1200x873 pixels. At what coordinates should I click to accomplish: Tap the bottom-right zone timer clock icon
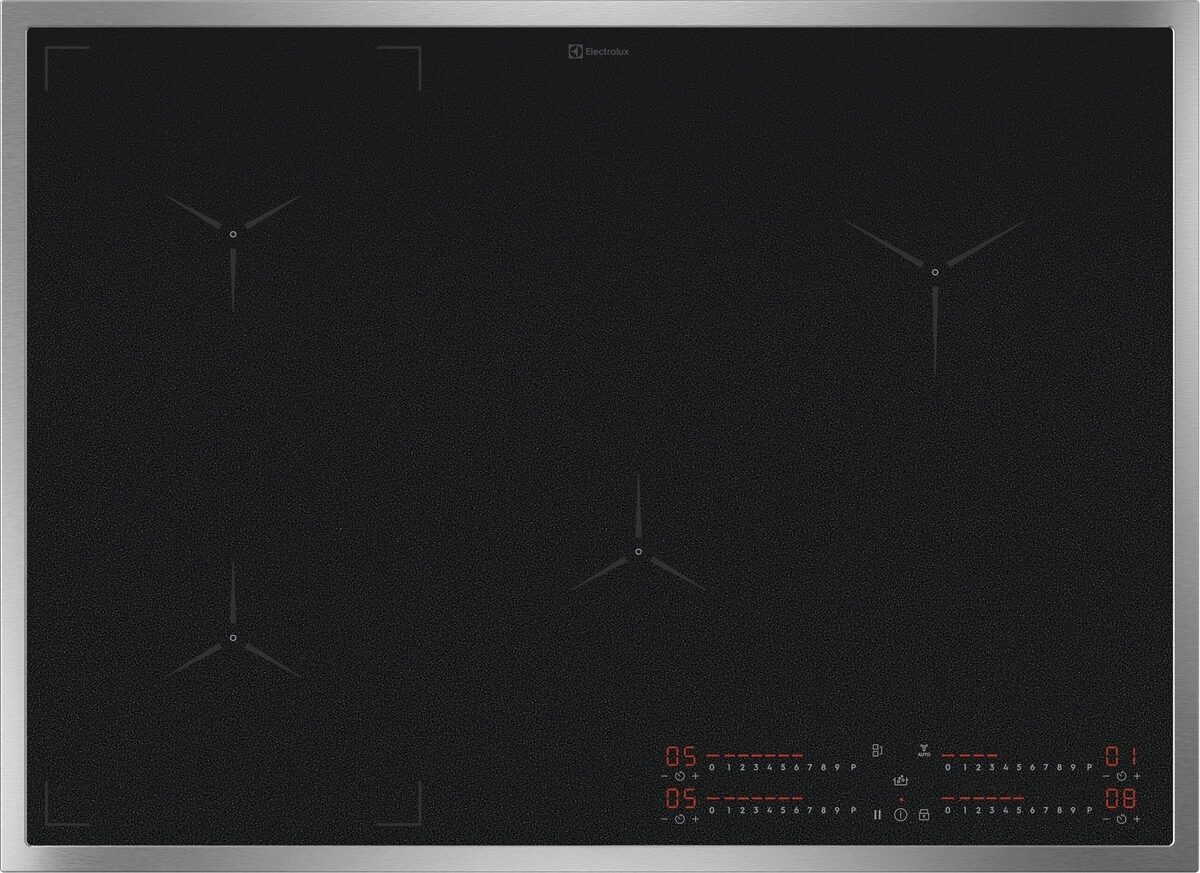pos(1121,819)
